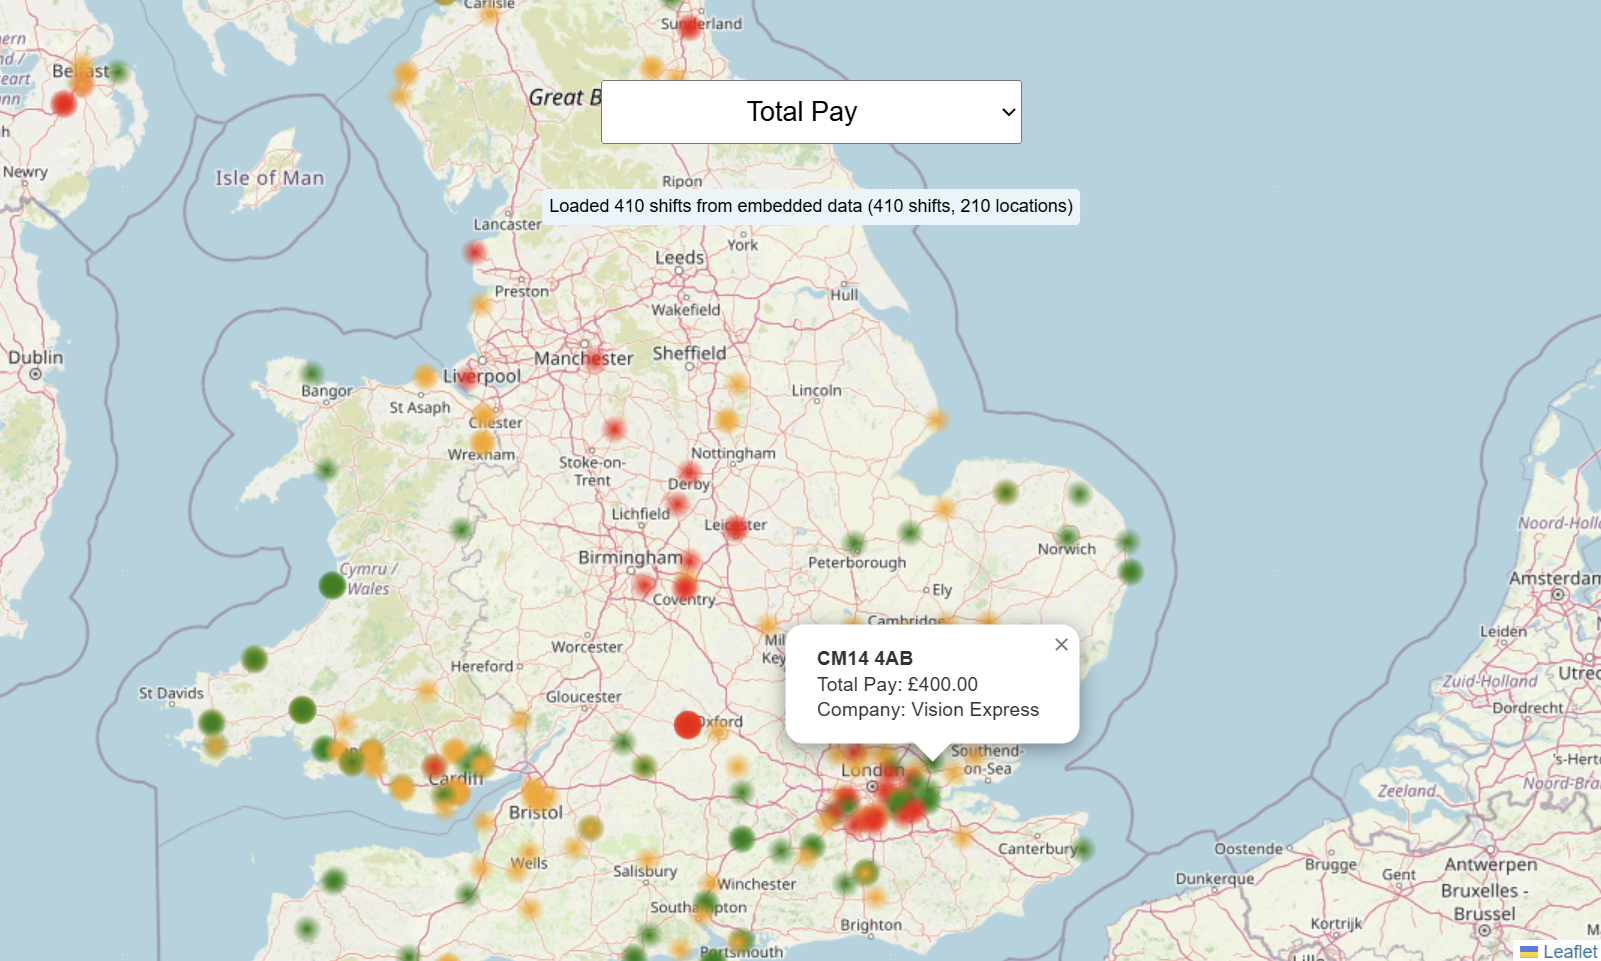Click the orange marker on the coast east of Lincoln
This screenshot has height=961, width=1601.
click(x=936, y=420)
